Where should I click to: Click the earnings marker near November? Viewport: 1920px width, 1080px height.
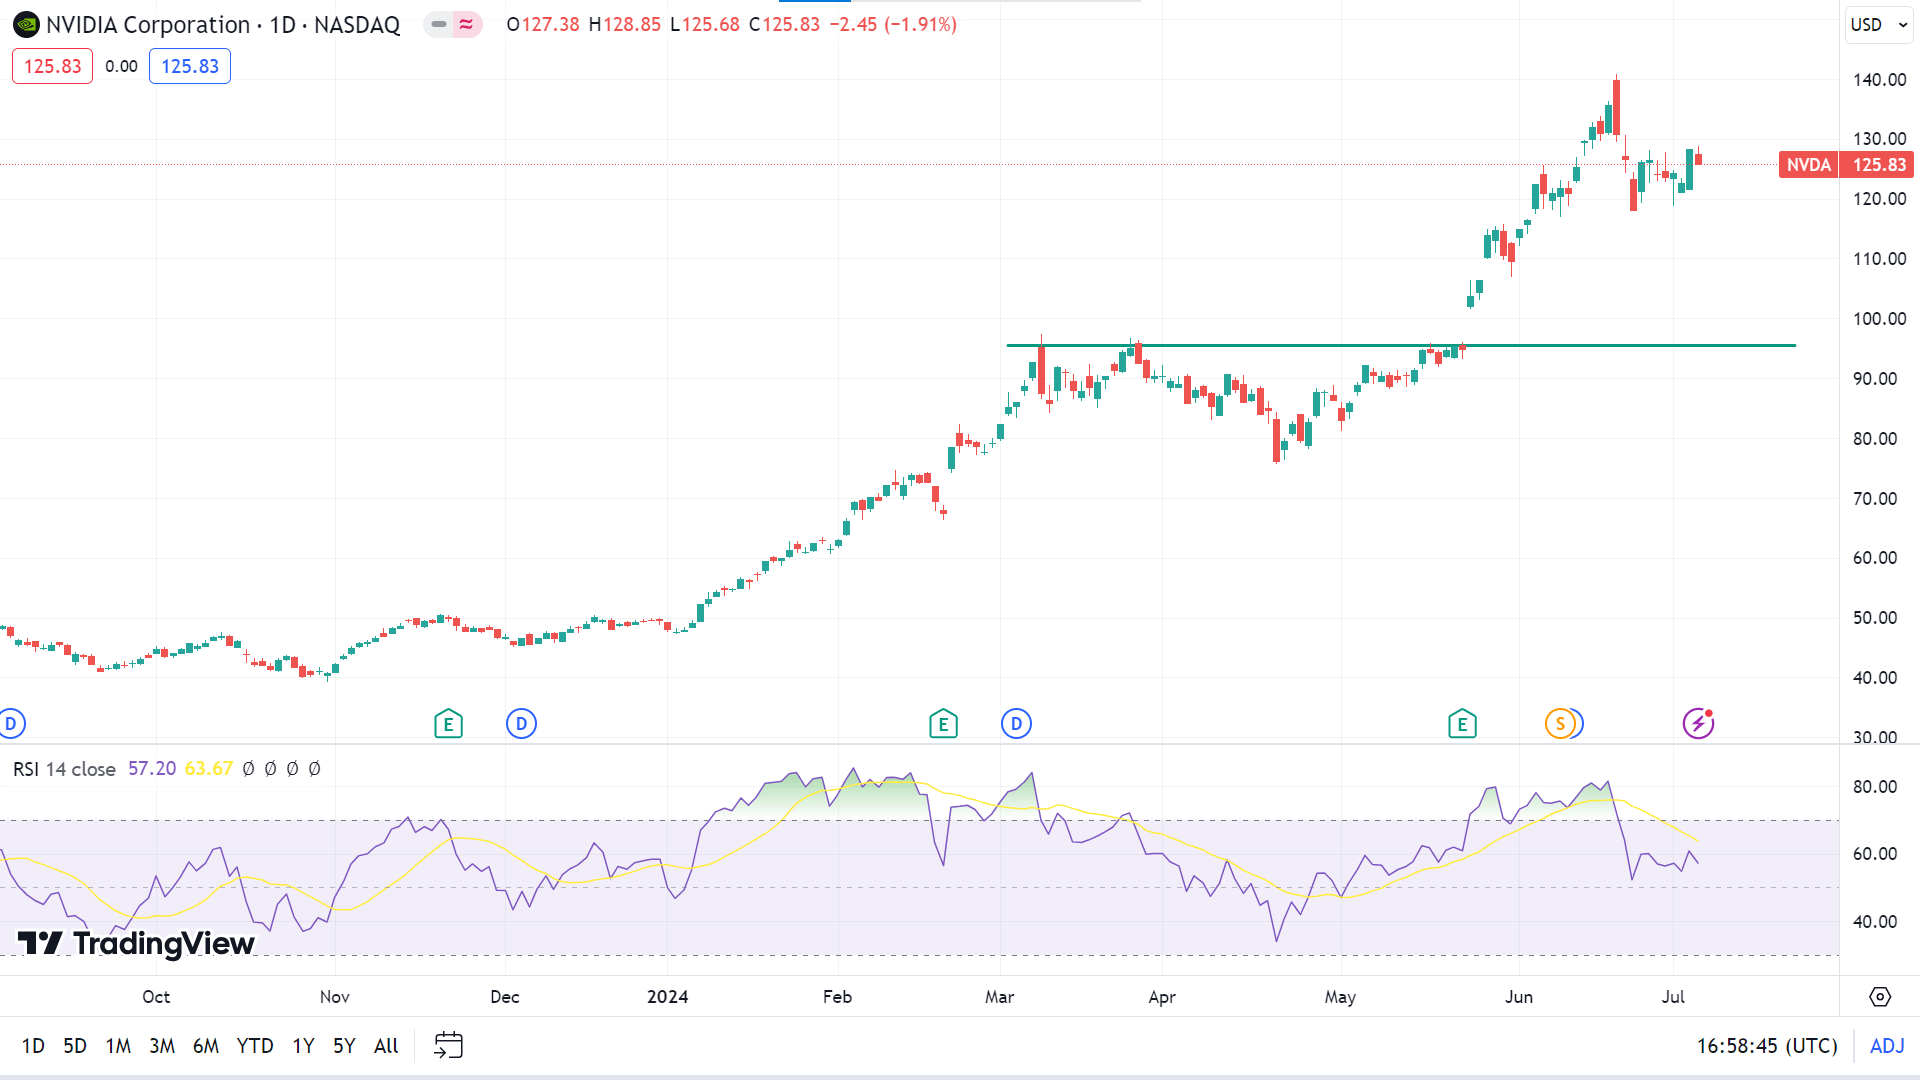coord(448,723)
